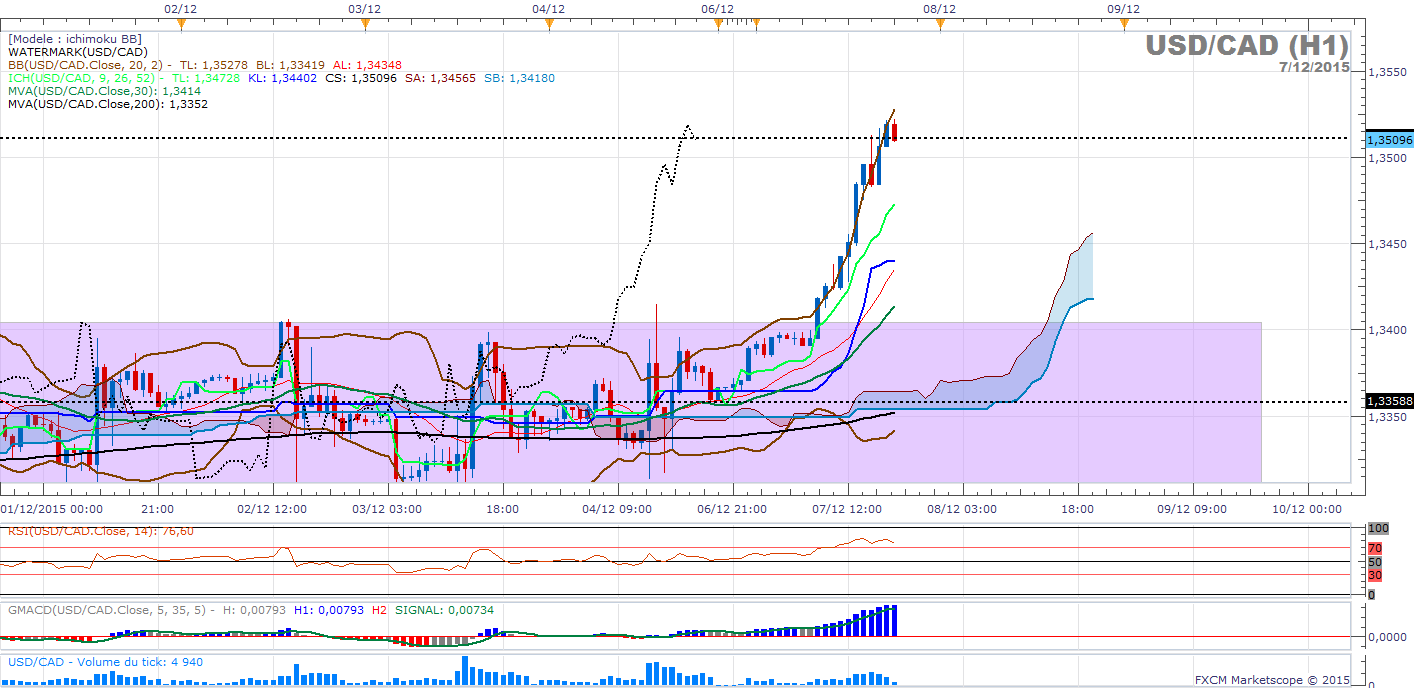The image size is (1423, 688).
Task: Click the FXCM Marketscope © 2015 credit
Action: click(x=1272, y=679)
